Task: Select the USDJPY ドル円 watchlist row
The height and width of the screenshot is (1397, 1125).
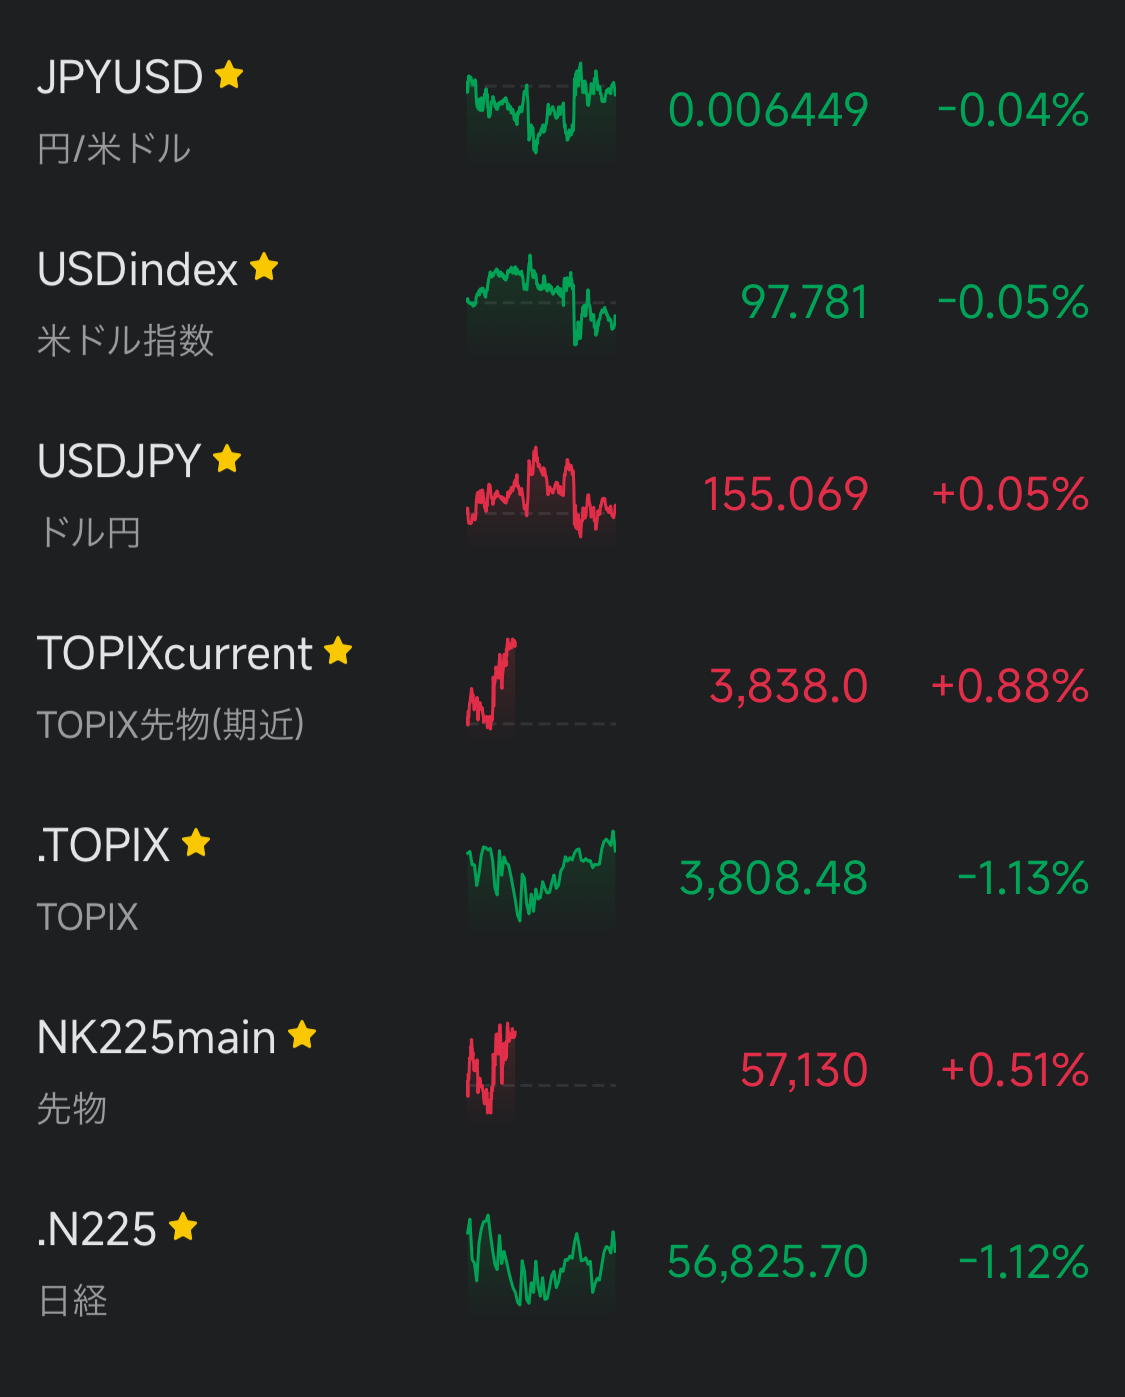Action: 562,494
